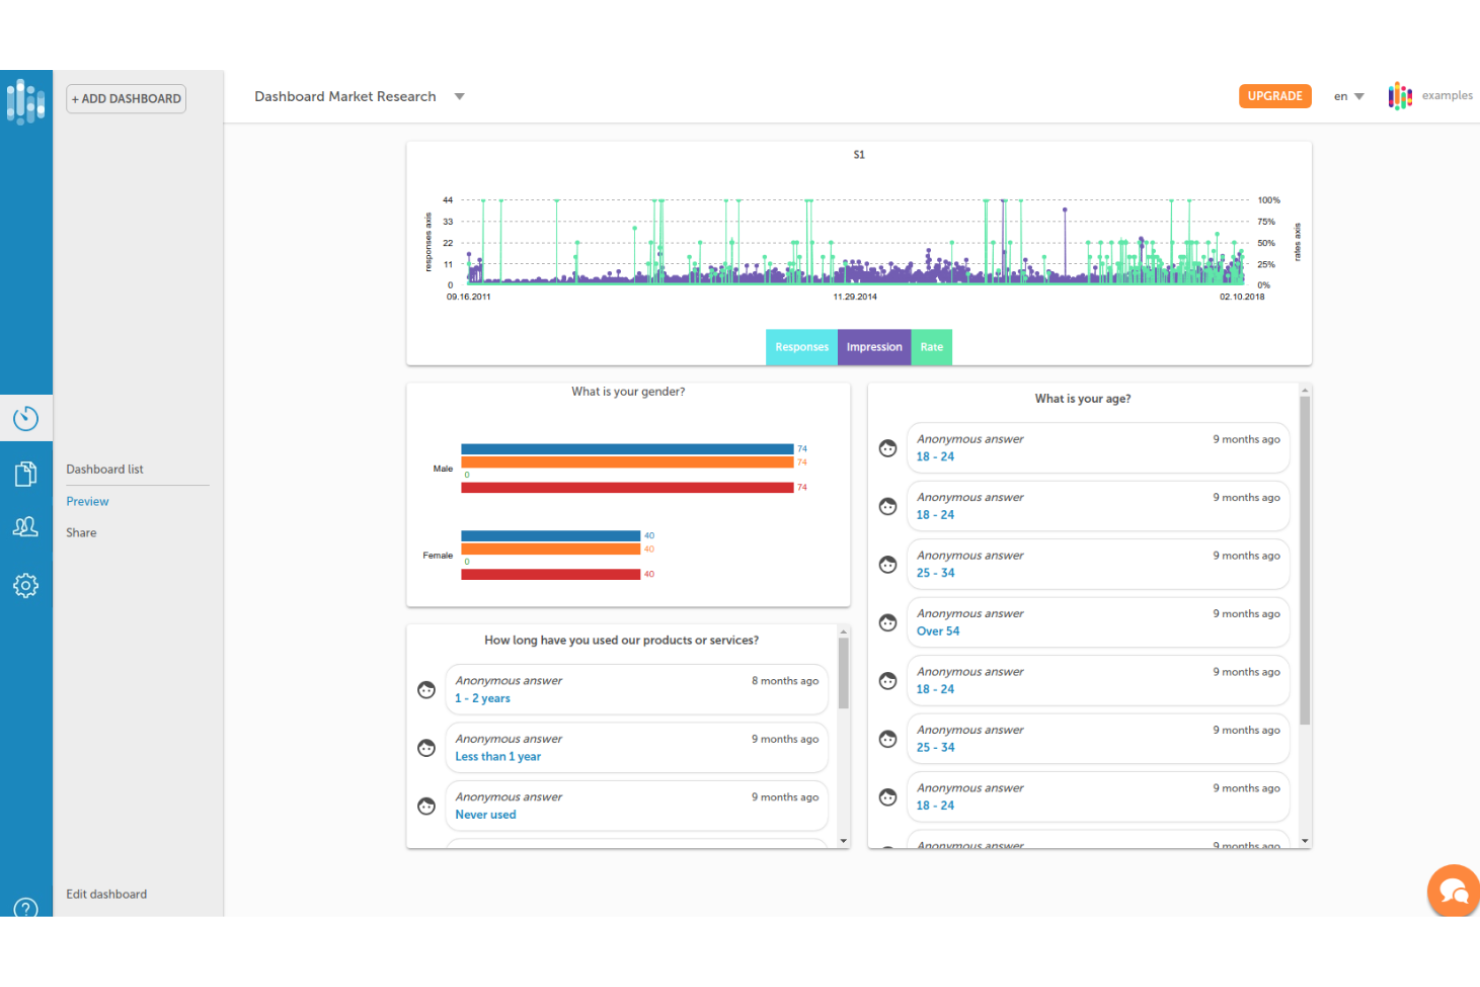Open the documents/pages sidebar icon
The image size is (1480, 987).
point(26,473)
